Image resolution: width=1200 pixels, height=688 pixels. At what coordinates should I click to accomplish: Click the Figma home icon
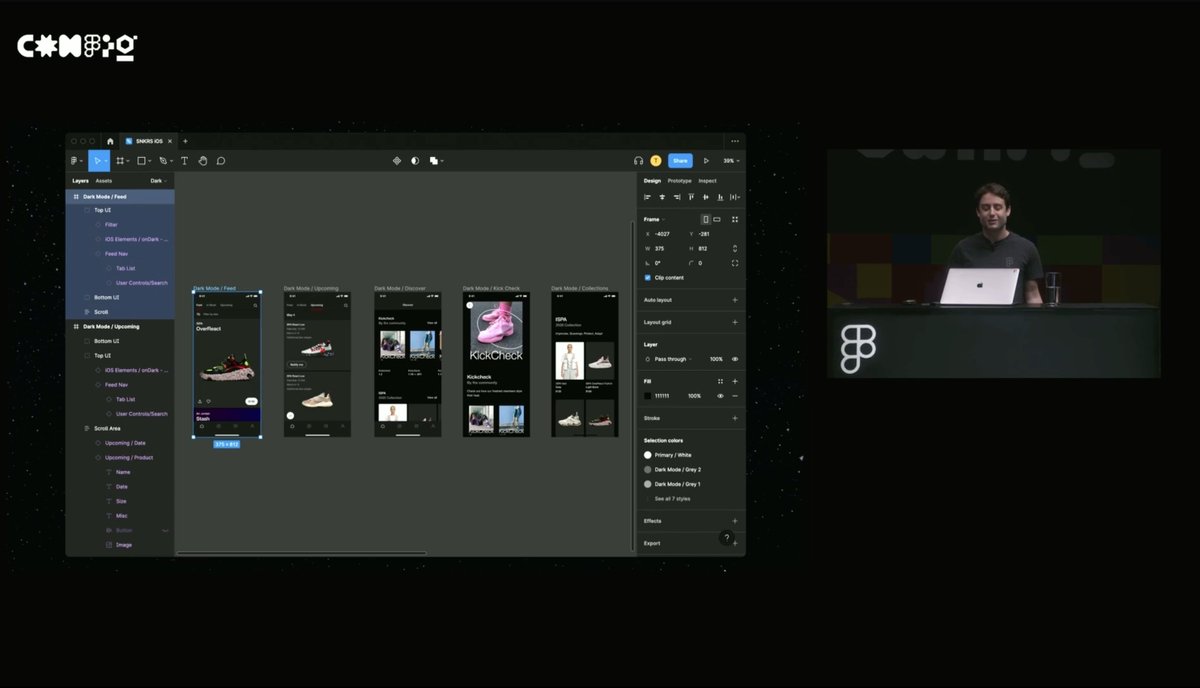110,141
